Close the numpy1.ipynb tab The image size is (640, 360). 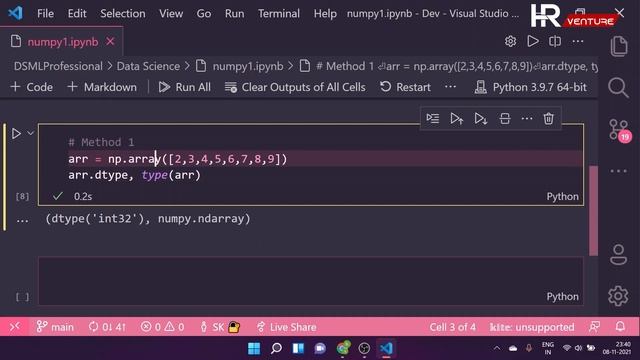110,42
